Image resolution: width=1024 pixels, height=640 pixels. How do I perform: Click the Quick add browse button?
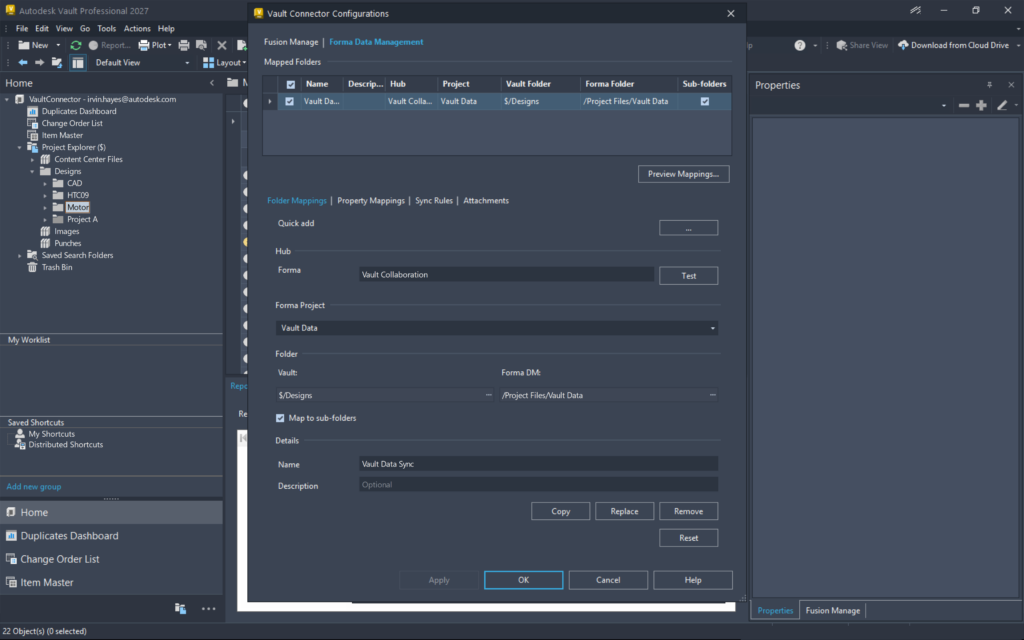click(688, 228)
